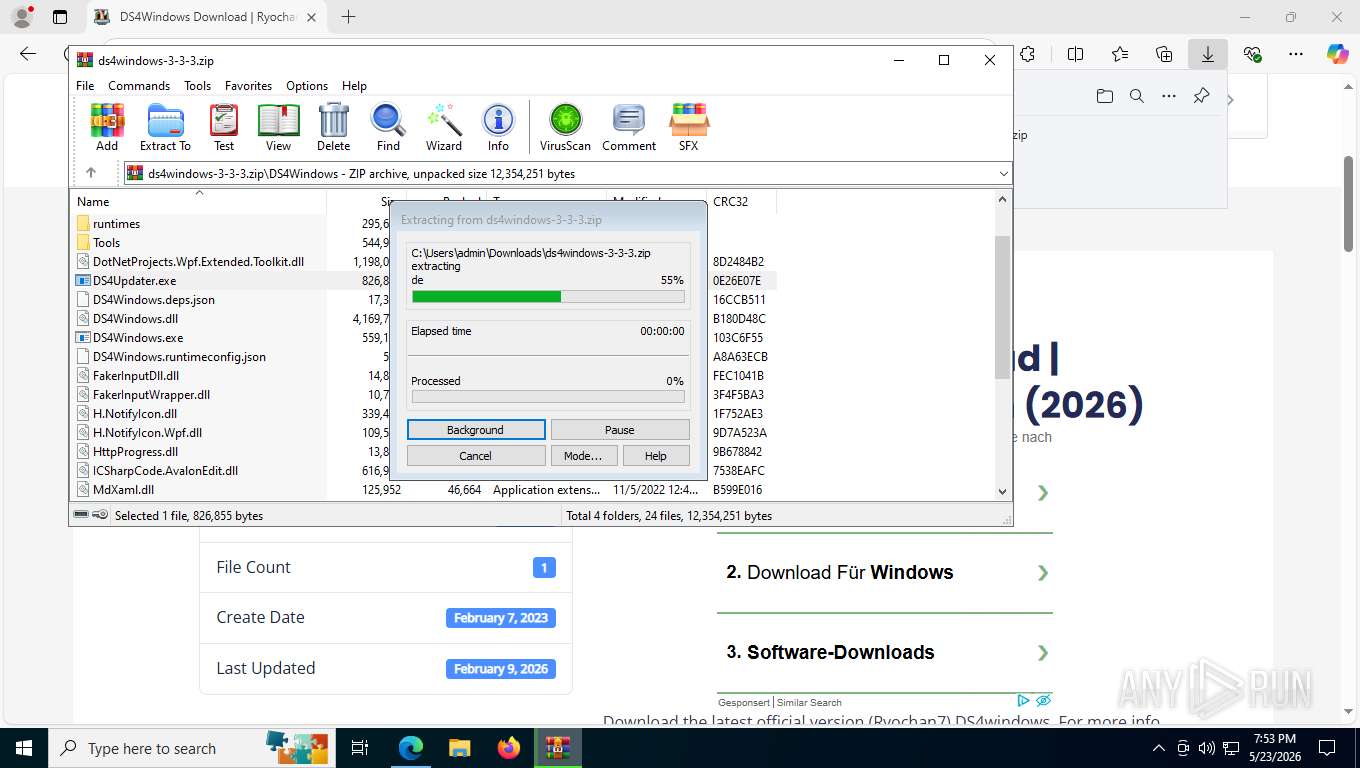Run the VirusScan icon
This screenshot has height=768, width=1360.
(x=565, y=126)
